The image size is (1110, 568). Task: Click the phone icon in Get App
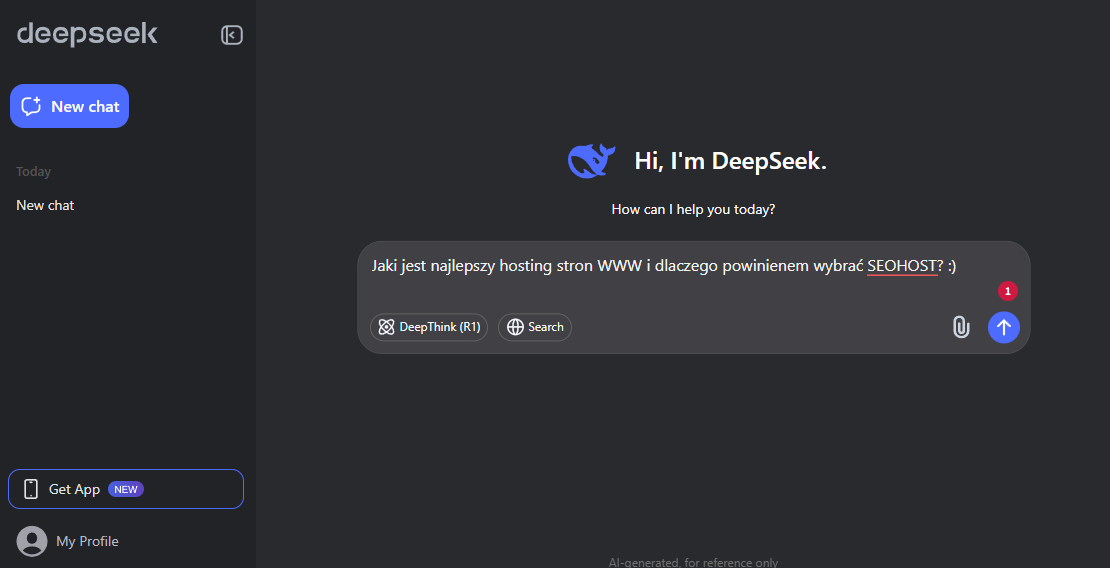pyautogui.click(x=31, y=489)
